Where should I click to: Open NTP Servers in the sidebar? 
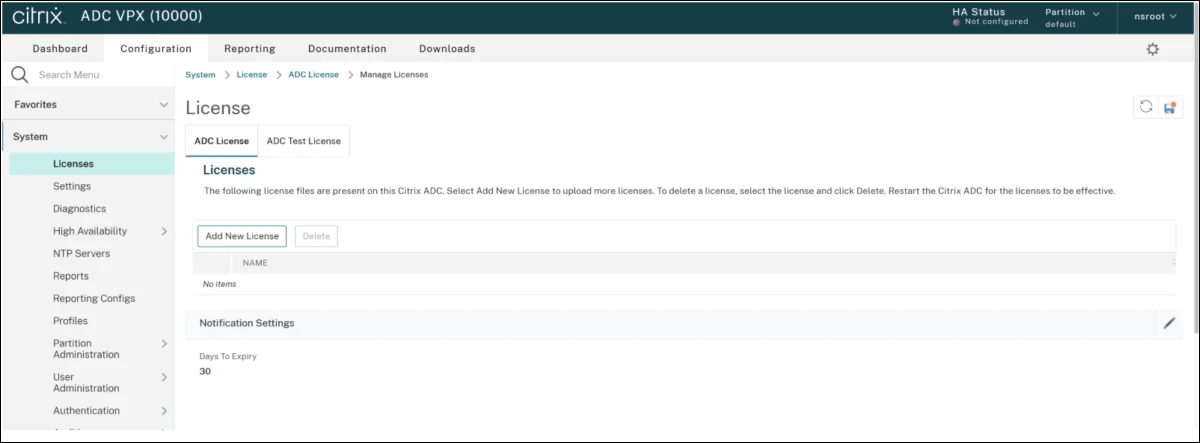[x=81, y=254]
